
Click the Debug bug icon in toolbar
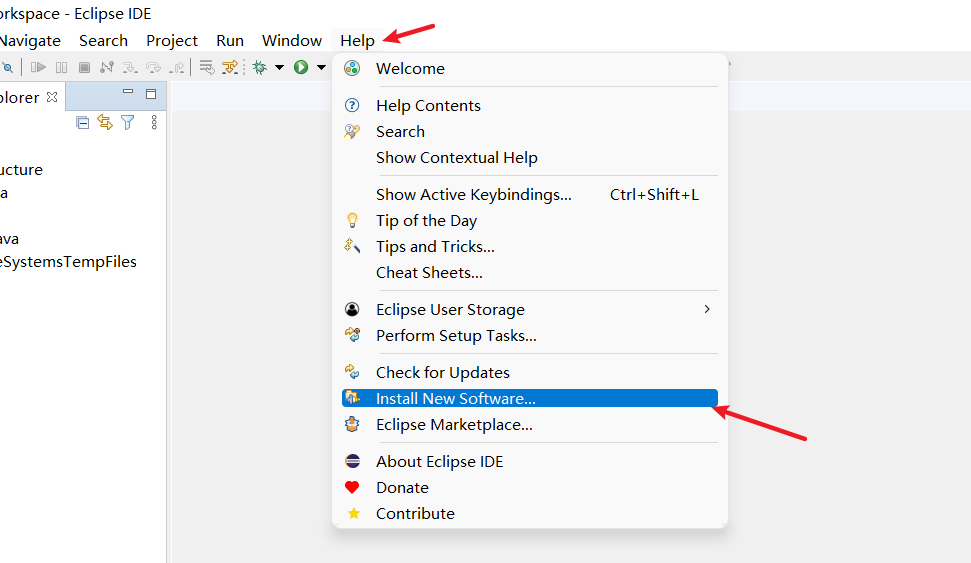pyautogui.click(x=259, y=67)
